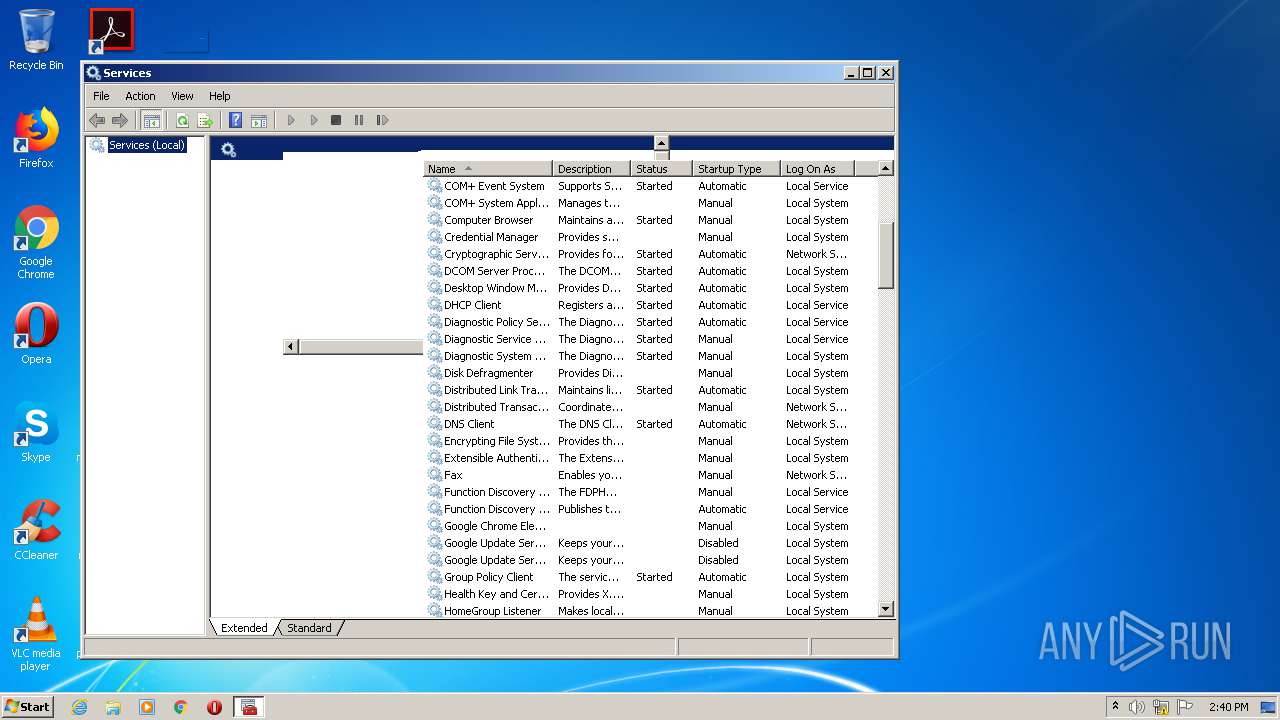Select Cryptographic Services row
This screenshot has width=1280, height=720.
[651, 254]
